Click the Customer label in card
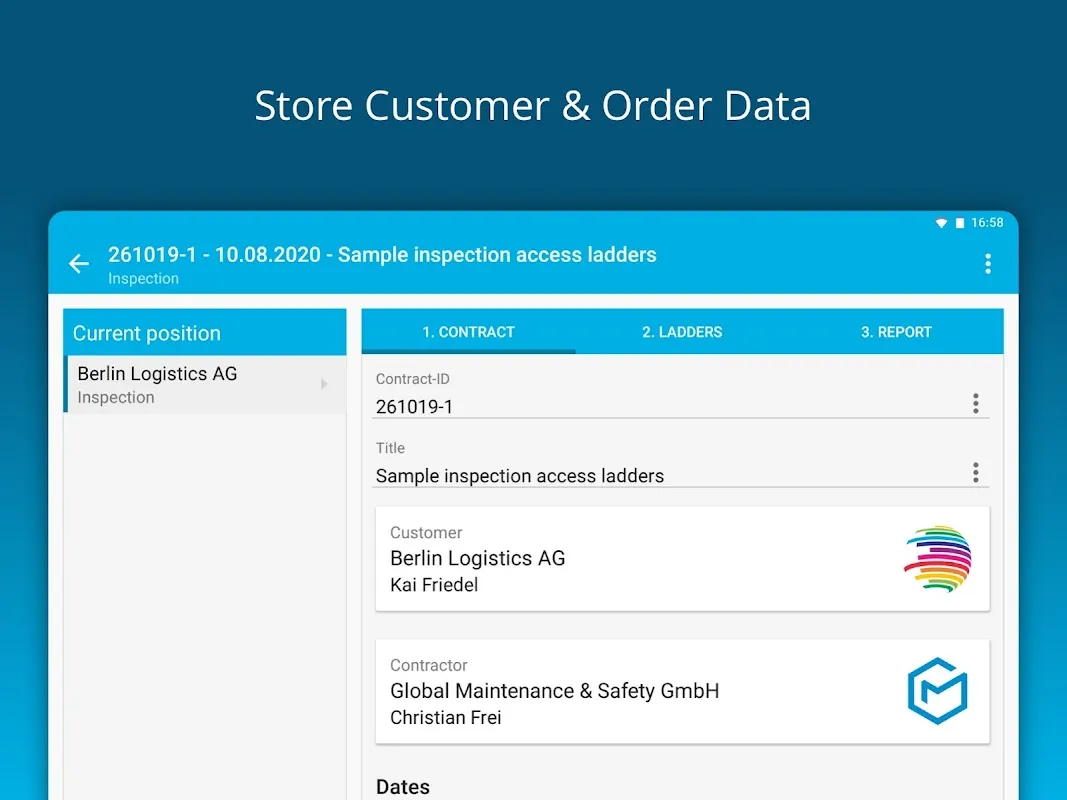The image size is (1067, 800). 426,533
